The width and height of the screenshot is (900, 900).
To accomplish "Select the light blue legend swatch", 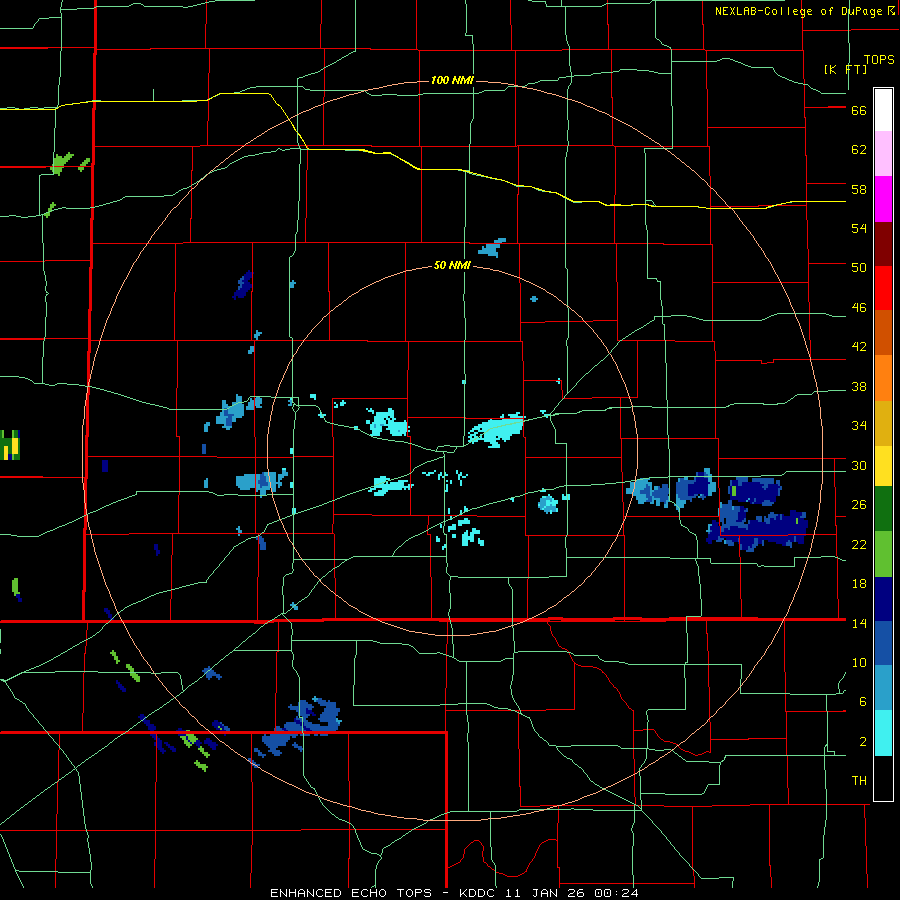I will pyautogui.click(x=883, y=688).
